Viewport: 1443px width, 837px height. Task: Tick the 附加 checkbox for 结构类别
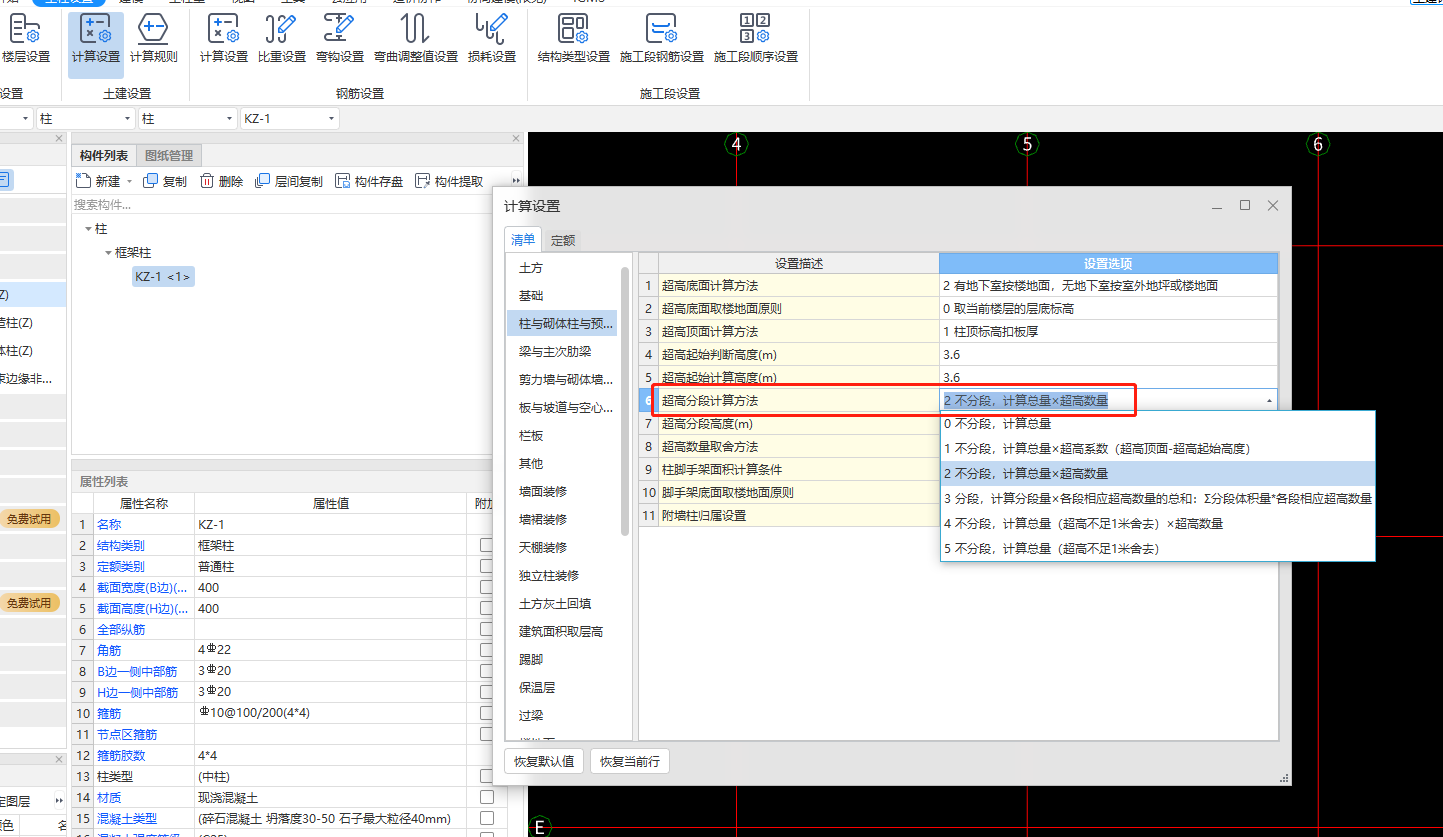(x=486, y=545)
